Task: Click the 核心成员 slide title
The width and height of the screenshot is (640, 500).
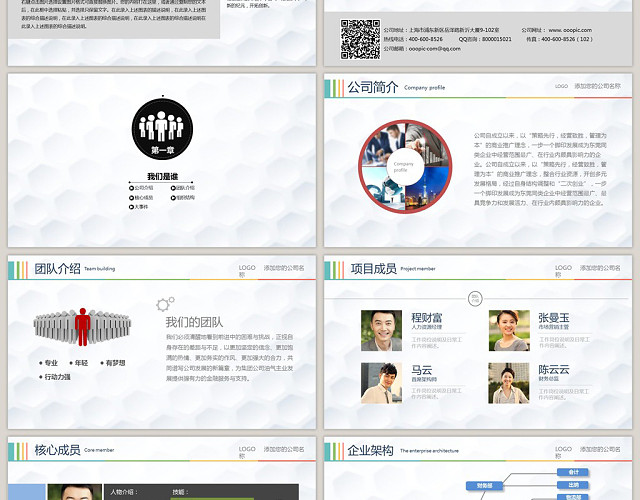Action: click(58, 450)
